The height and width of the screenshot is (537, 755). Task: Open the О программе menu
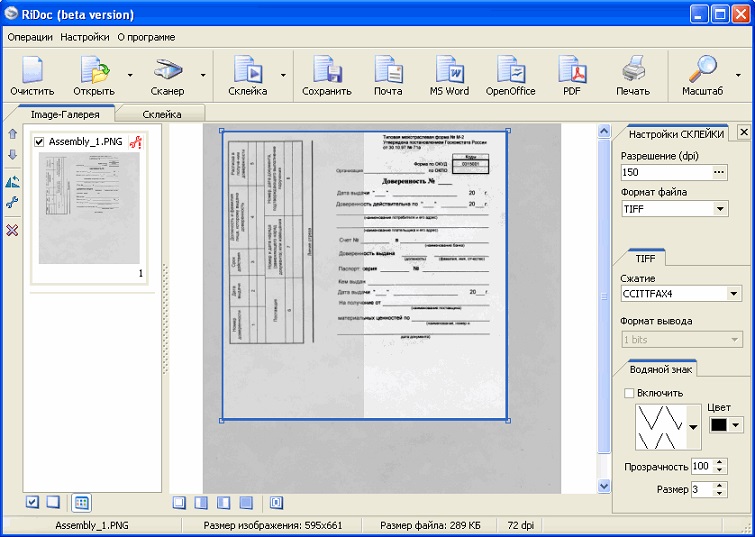(x=146, y=37)
